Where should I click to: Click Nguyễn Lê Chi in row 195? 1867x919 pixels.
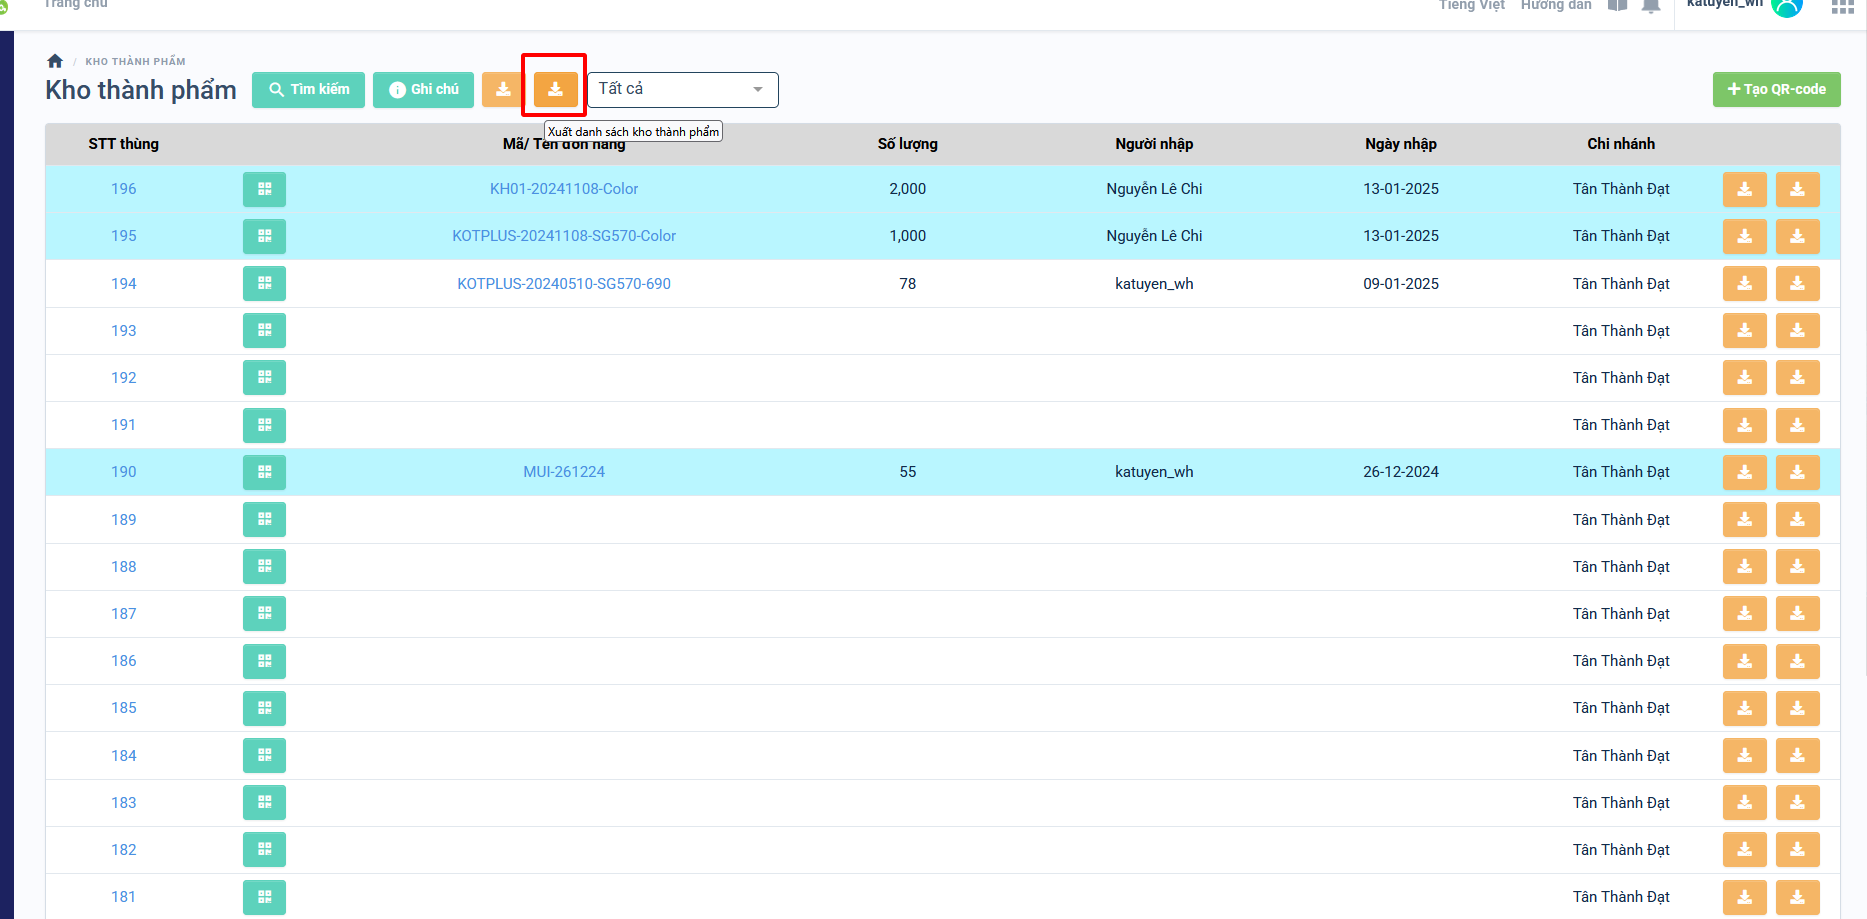1154,236
